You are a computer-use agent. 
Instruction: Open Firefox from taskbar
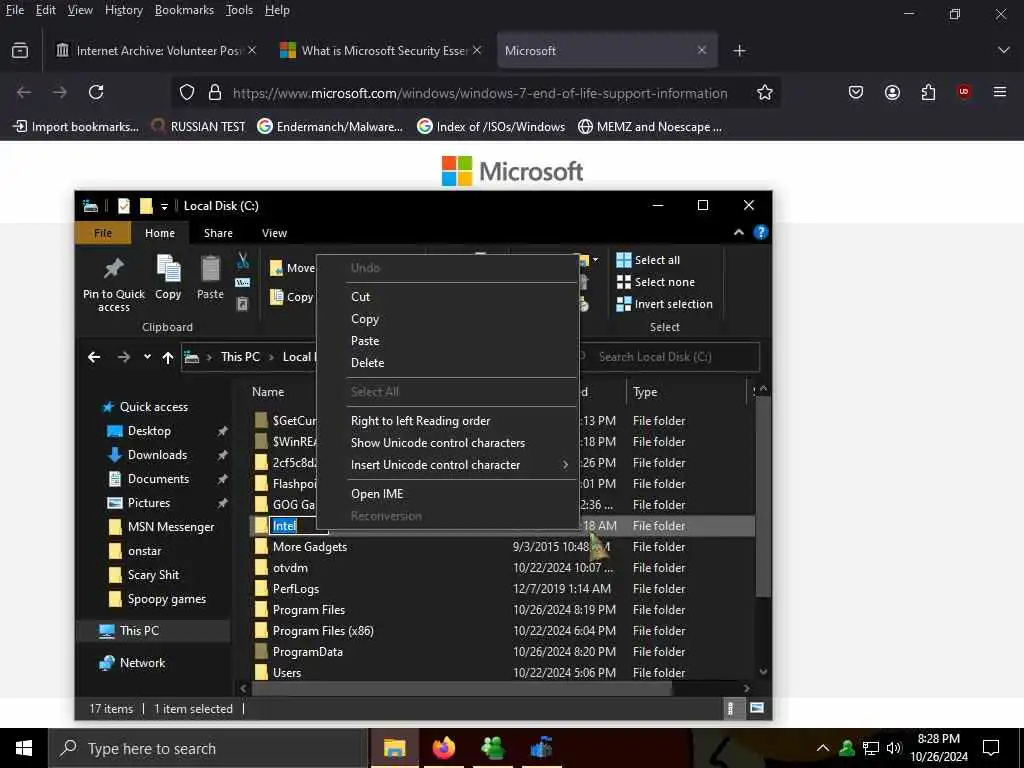point(443,748)
